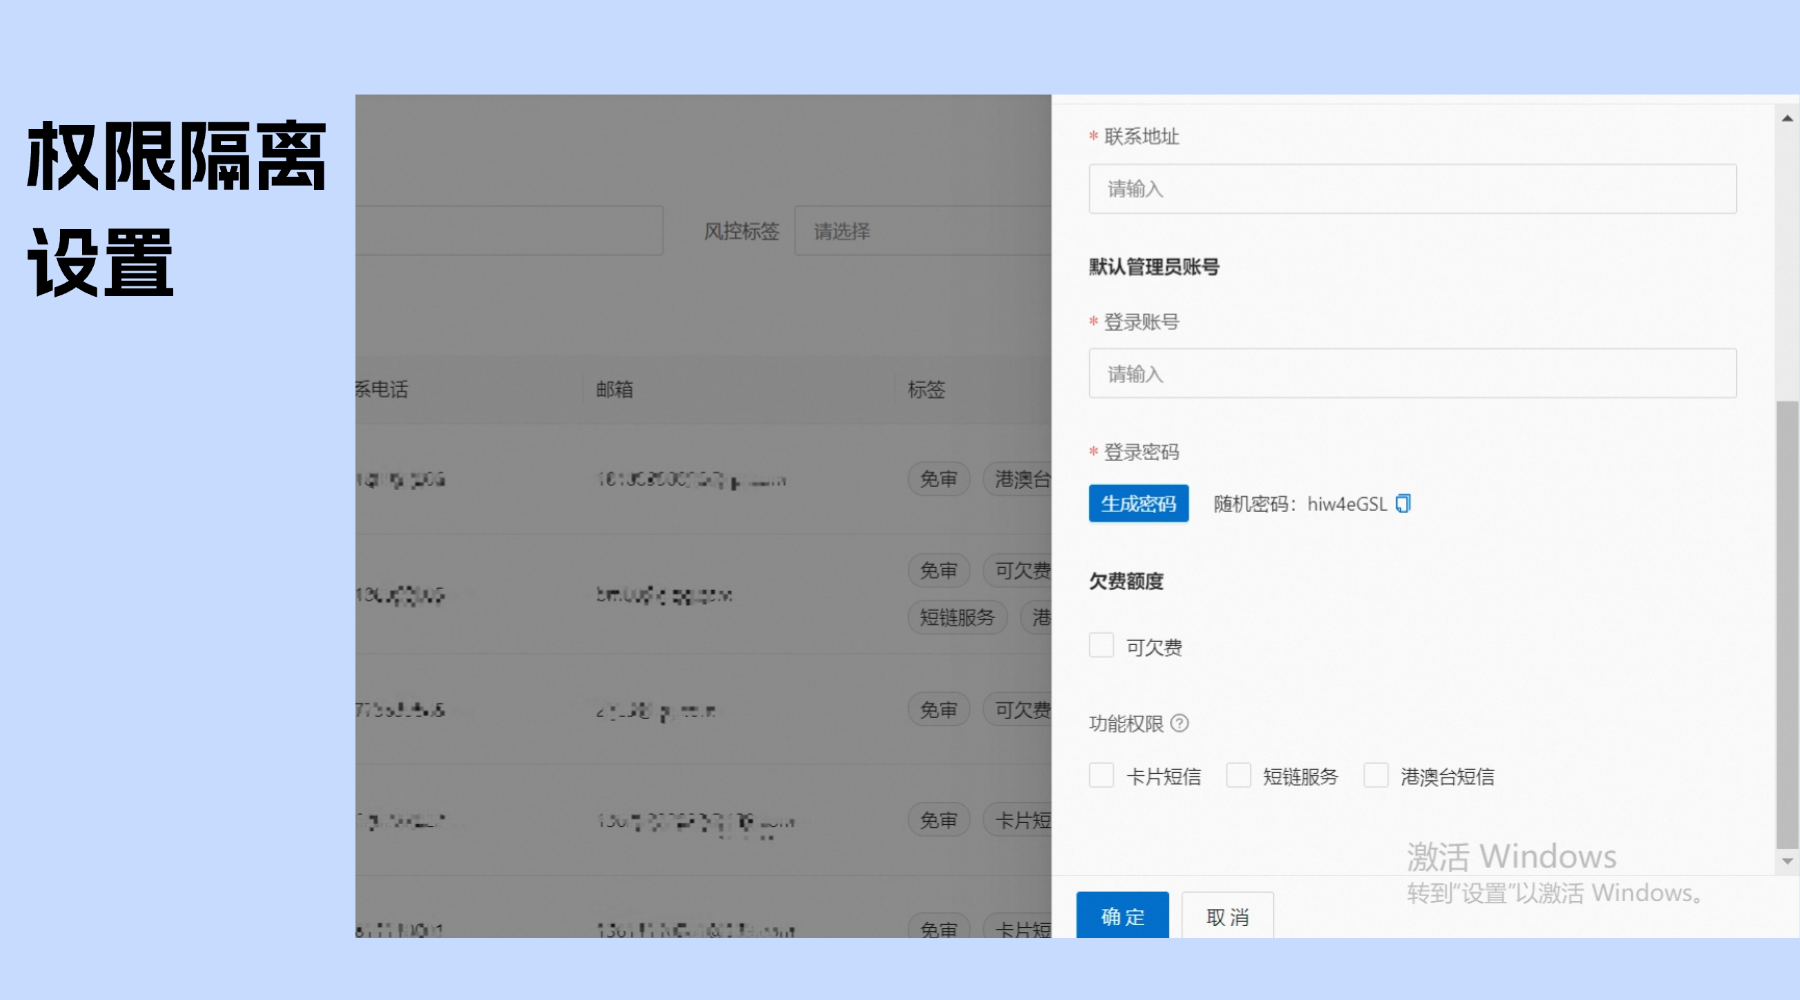Open the 功能权限 help tooltip icon
This screenshot has width=1800, height=1000.
[x=1180, y=723]
